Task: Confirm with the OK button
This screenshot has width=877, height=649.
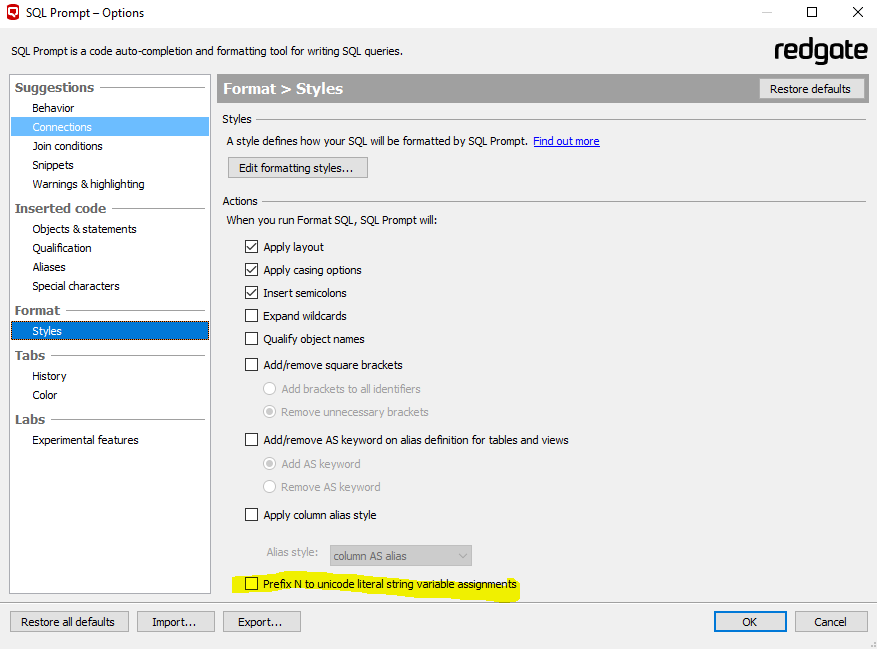Action: click(x=750, y=622)
